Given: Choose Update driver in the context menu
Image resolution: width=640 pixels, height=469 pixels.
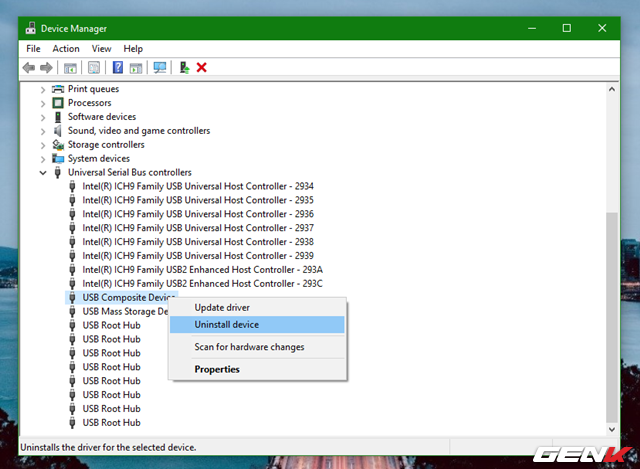Looking at the screenshot, I should pyautogui.click(x=222, y=307).
